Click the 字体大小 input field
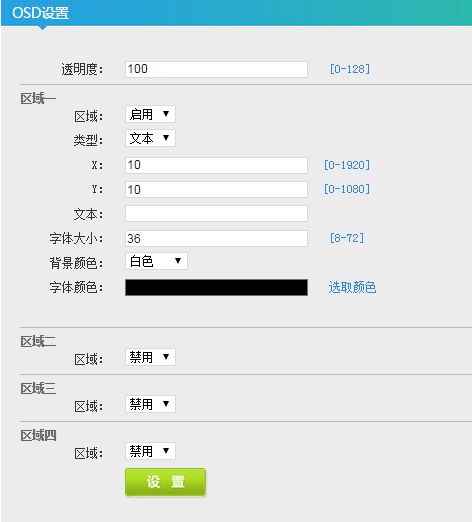472x522 pixels. tap(216, 238)
